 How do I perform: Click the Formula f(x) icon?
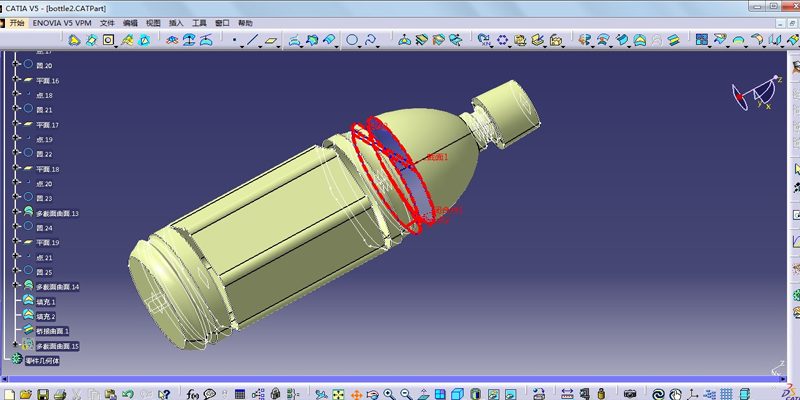(x=193, y=393)
